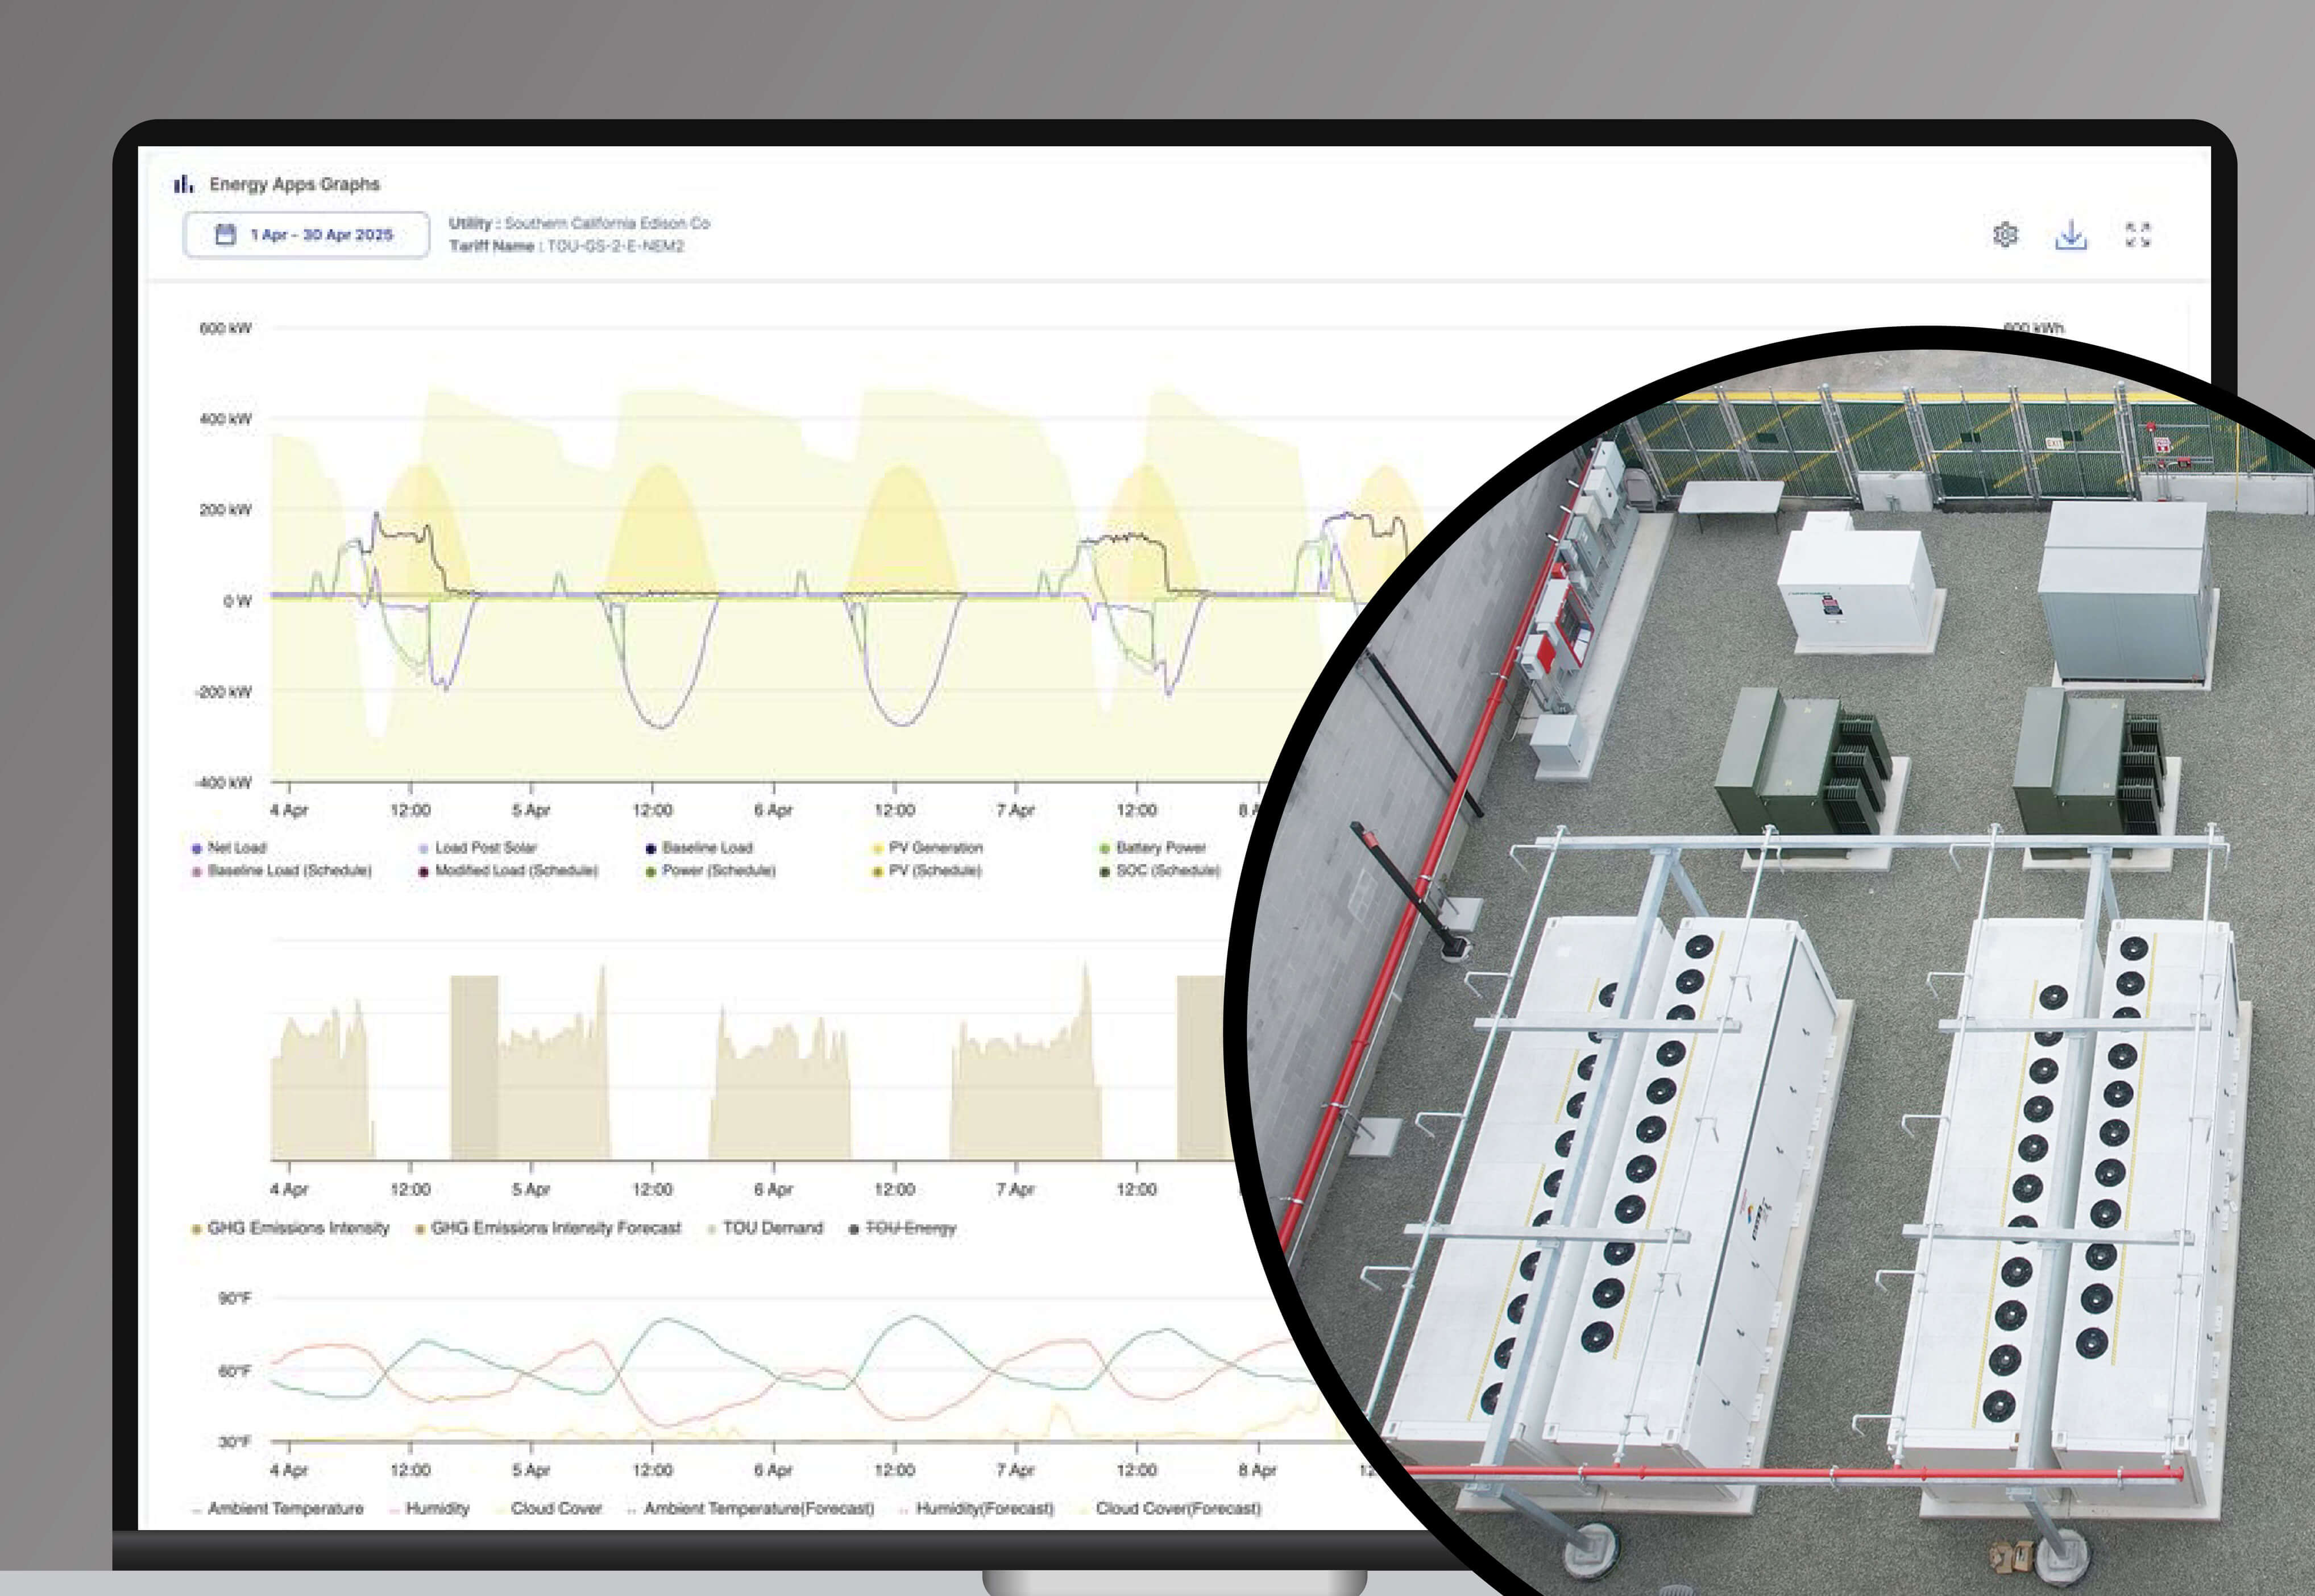Toggle GHG Emissions Intensity Forecast legend entry
Viewport: 2315px width, 1596px height.
pos(548,1228)
